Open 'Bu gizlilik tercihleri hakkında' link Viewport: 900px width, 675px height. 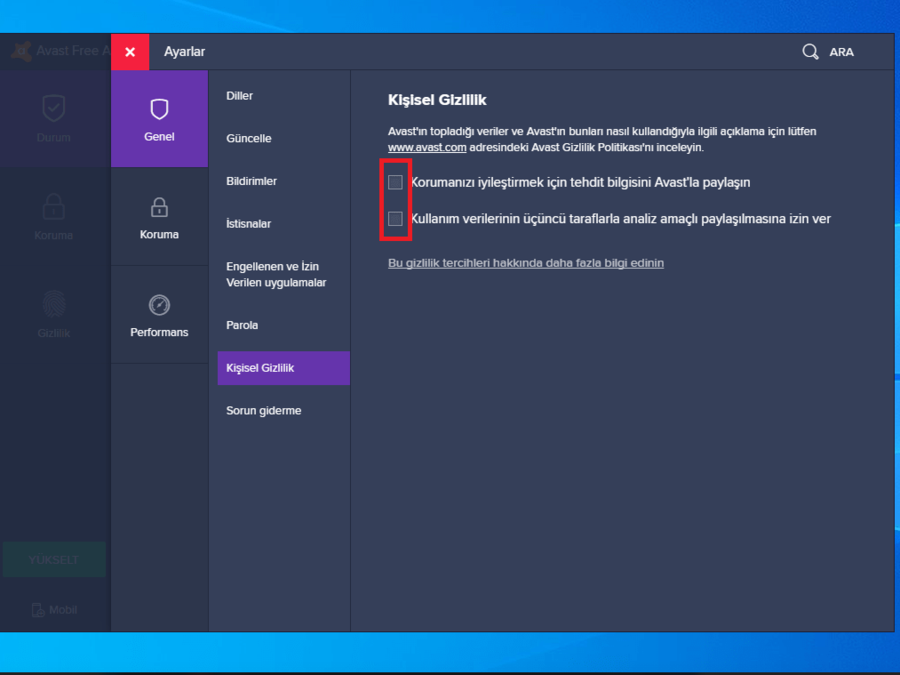pyautogui.click(x=526, y=263)
